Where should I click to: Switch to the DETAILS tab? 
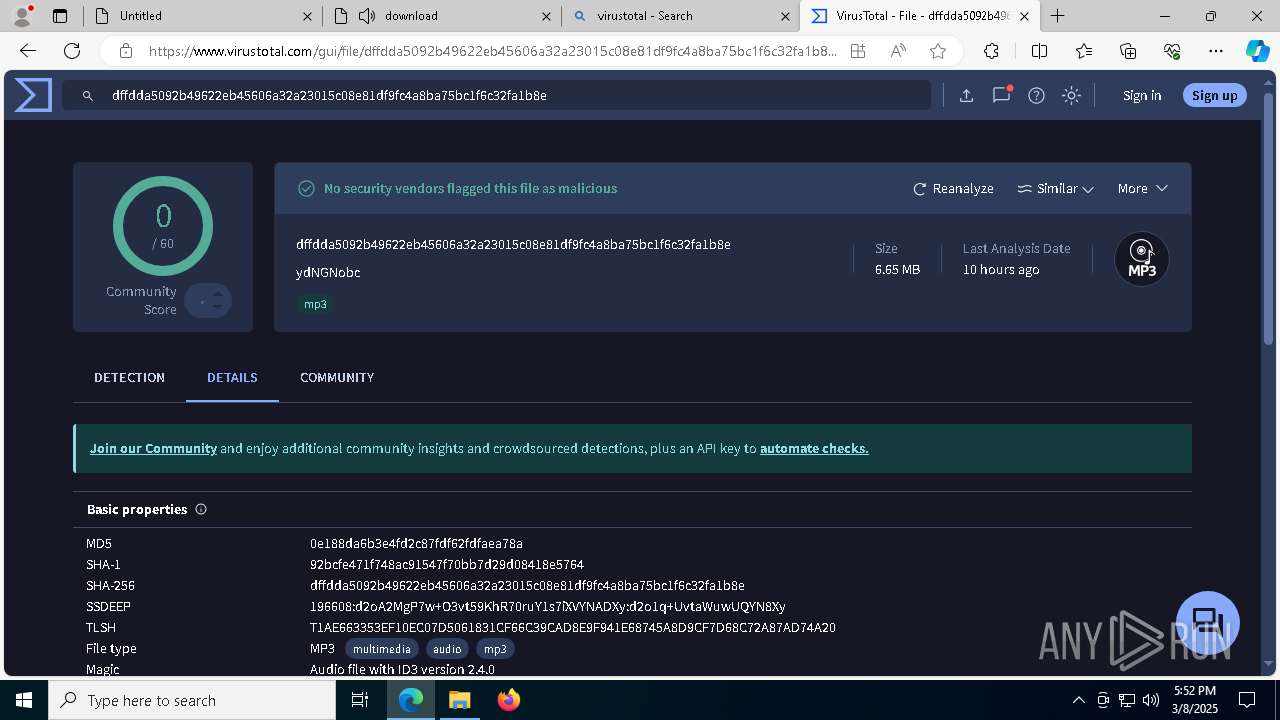coord(232,377)
